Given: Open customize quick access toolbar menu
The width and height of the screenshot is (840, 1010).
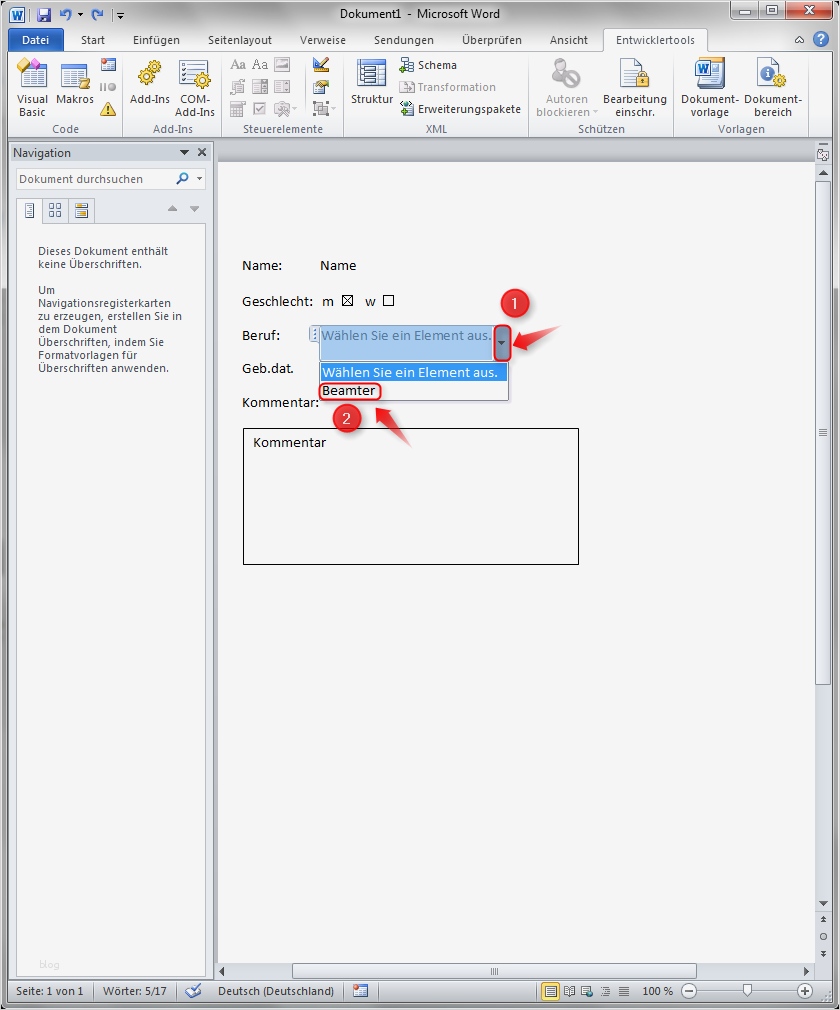Looking at the screenshot, I should (x=120, y=15).
